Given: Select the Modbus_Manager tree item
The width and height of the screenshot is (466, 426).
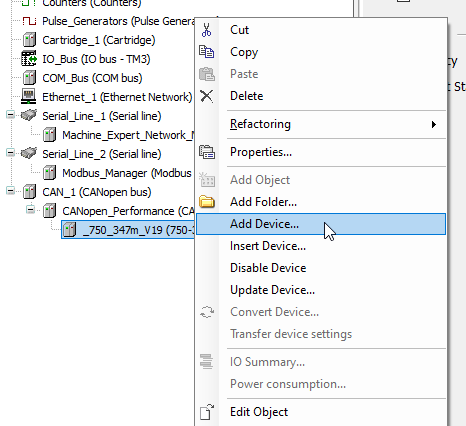Looking at the screenshot, I should [x=127, y=173].
